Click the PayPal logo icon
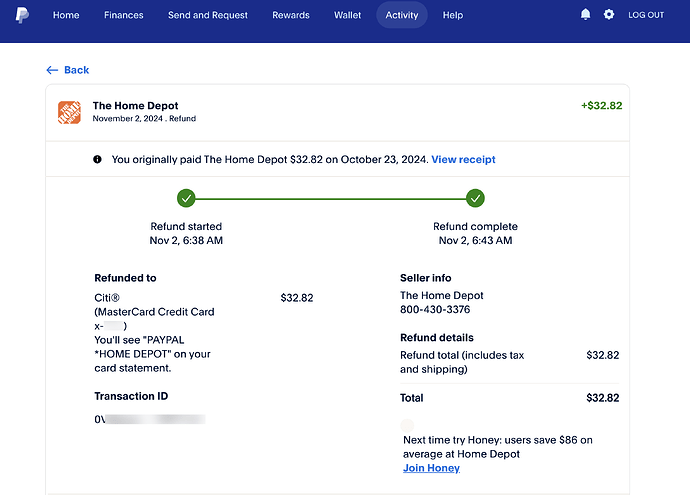Image resolution: width=690 pixels, height=495 pixels. pos(22,15)
